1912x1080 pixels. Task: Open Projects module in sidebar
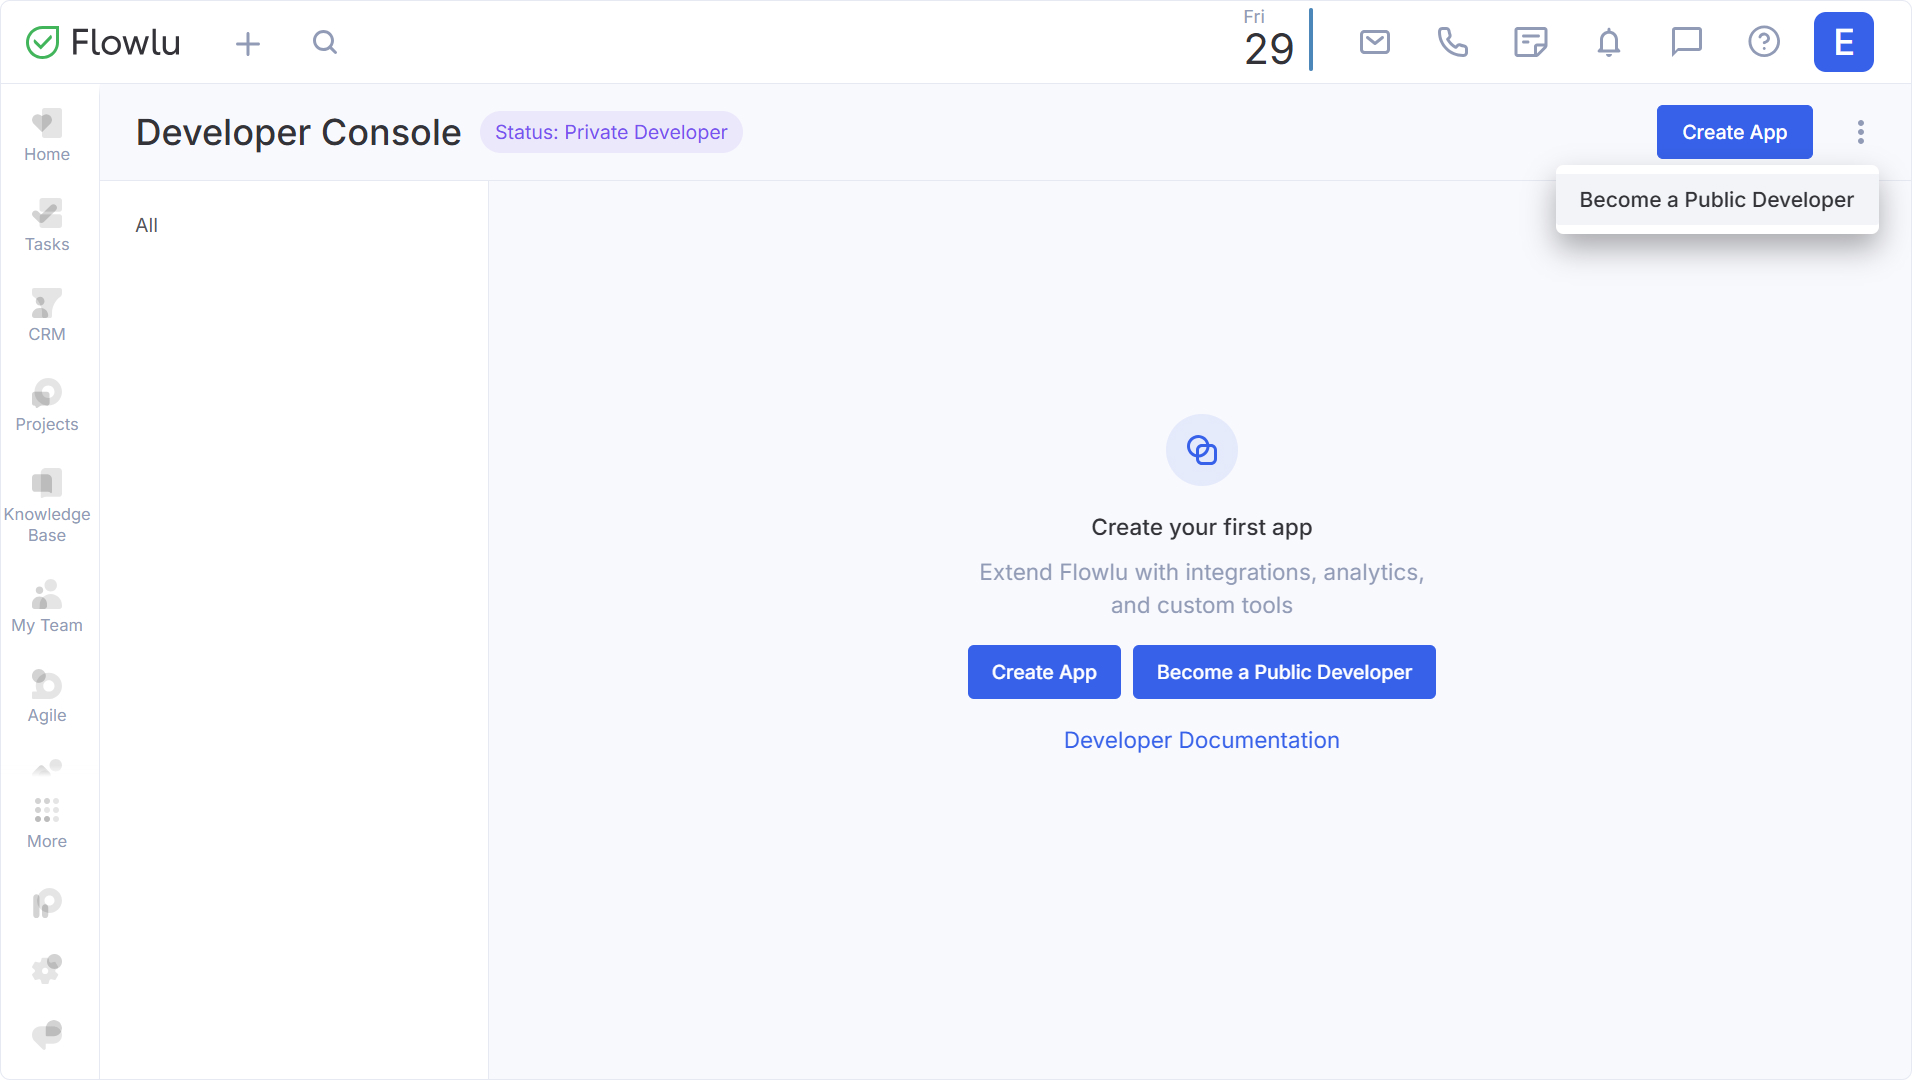tap(47, 406)
